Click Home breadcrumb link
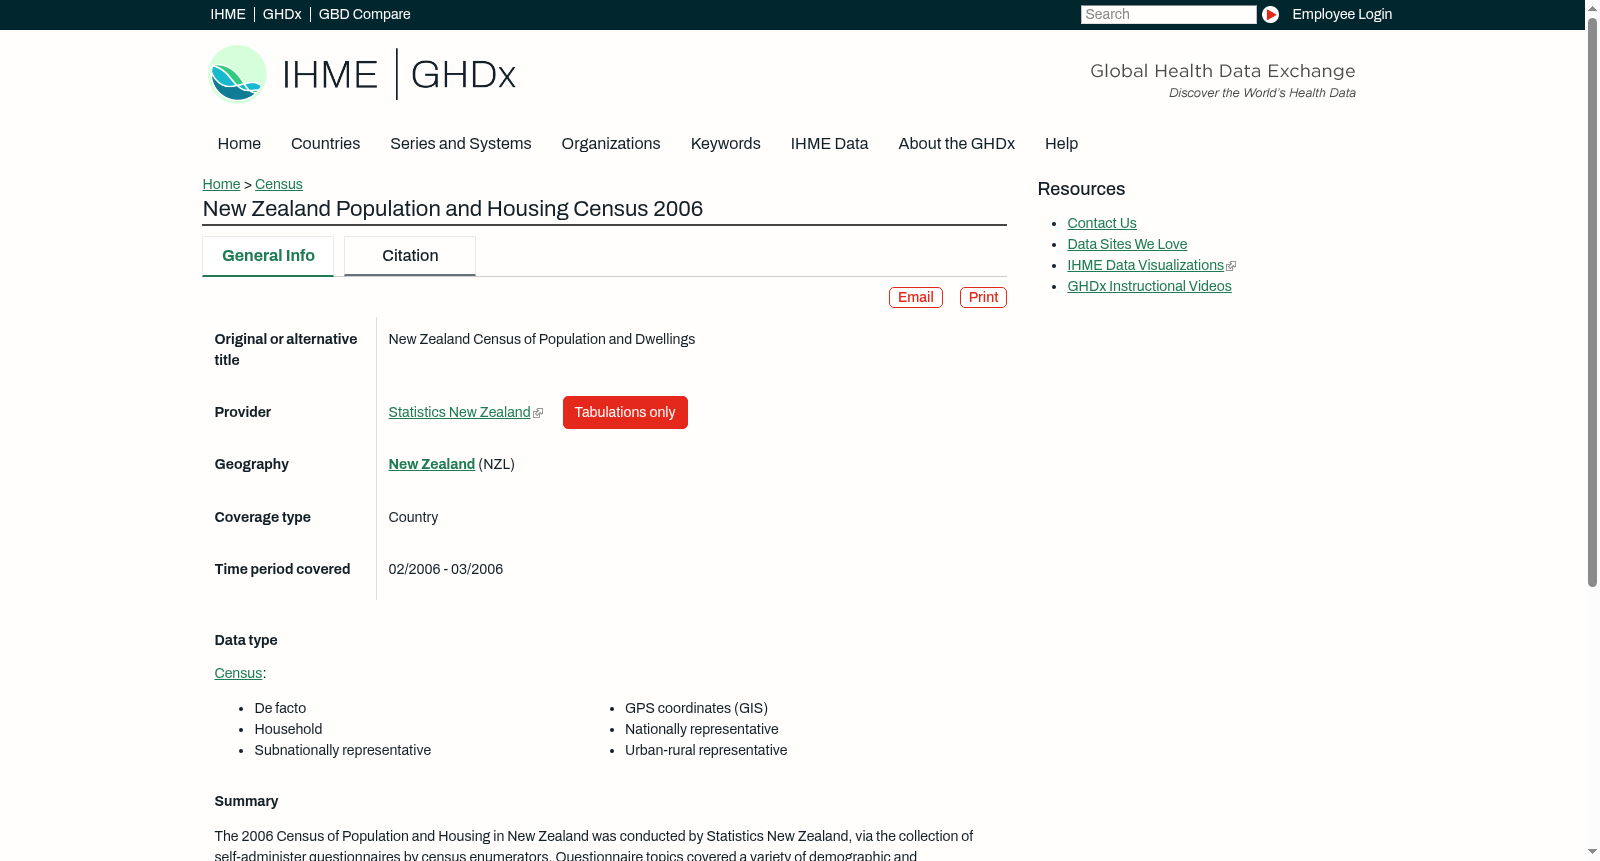This screenshot has height=861, width=1600. (x=221, y=184)
